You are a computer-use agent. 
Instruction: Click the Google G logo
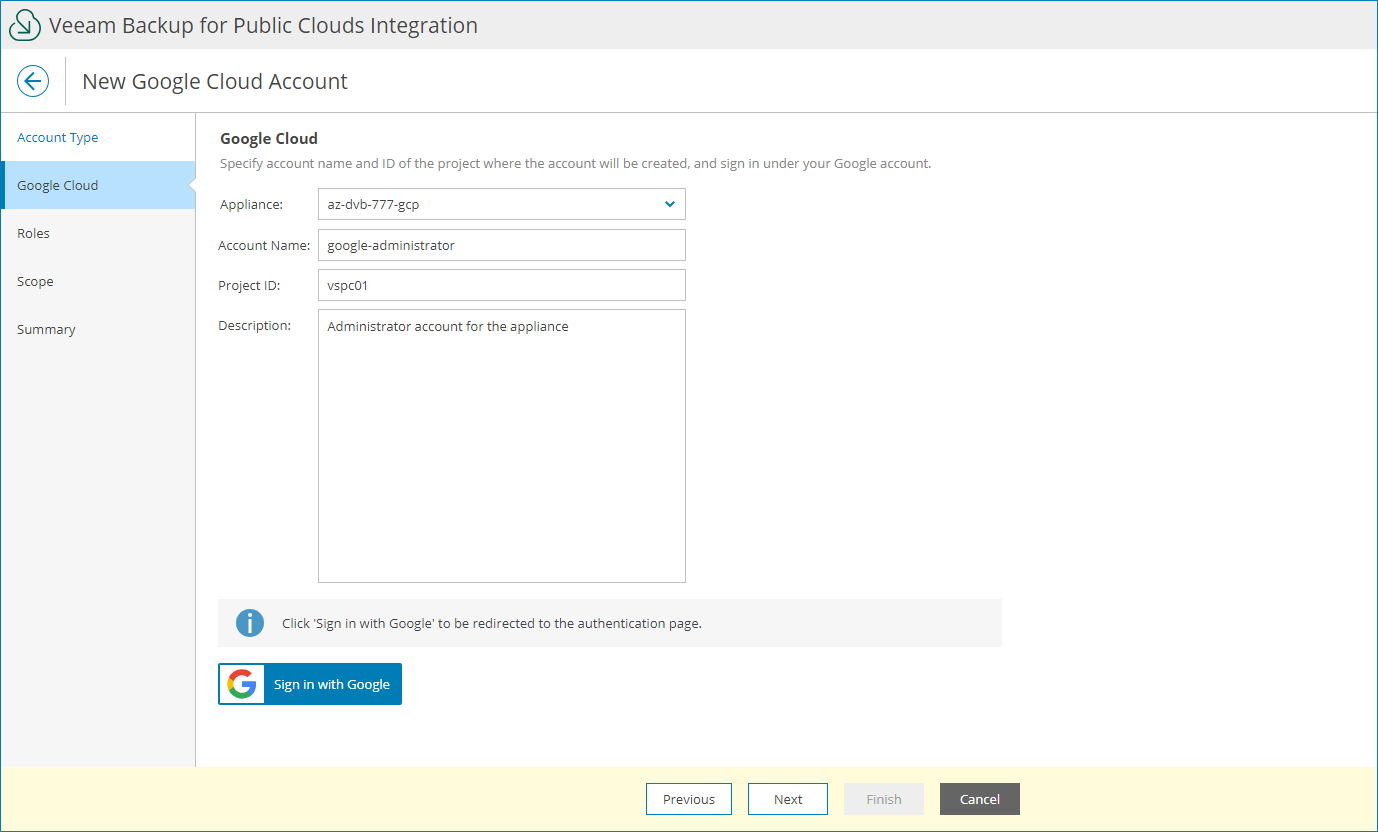coord(242,684)
